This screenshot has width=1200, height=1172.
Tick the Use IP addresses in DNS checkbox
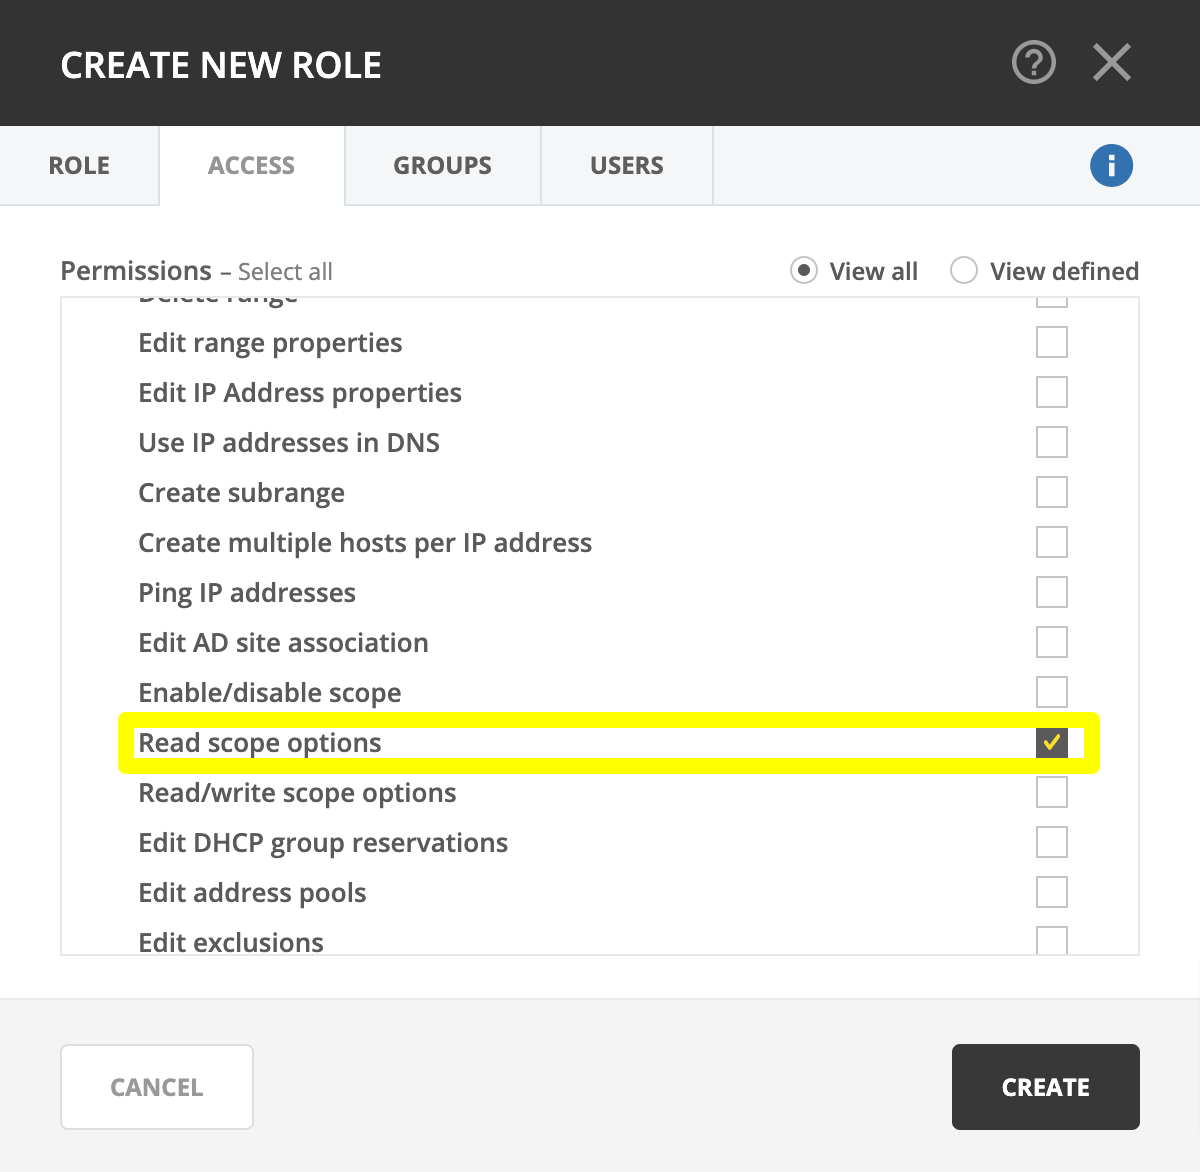tap(1051, 442)
